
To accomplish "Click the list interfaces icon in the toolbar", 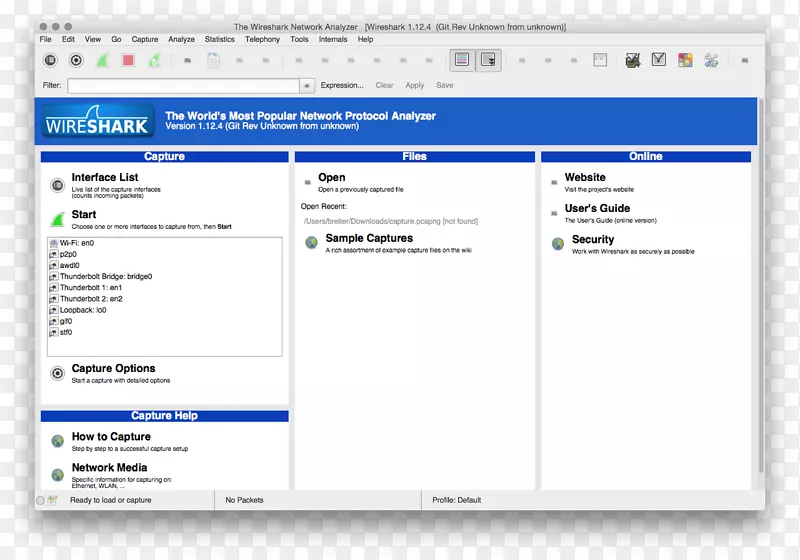I will click(50, 60).
